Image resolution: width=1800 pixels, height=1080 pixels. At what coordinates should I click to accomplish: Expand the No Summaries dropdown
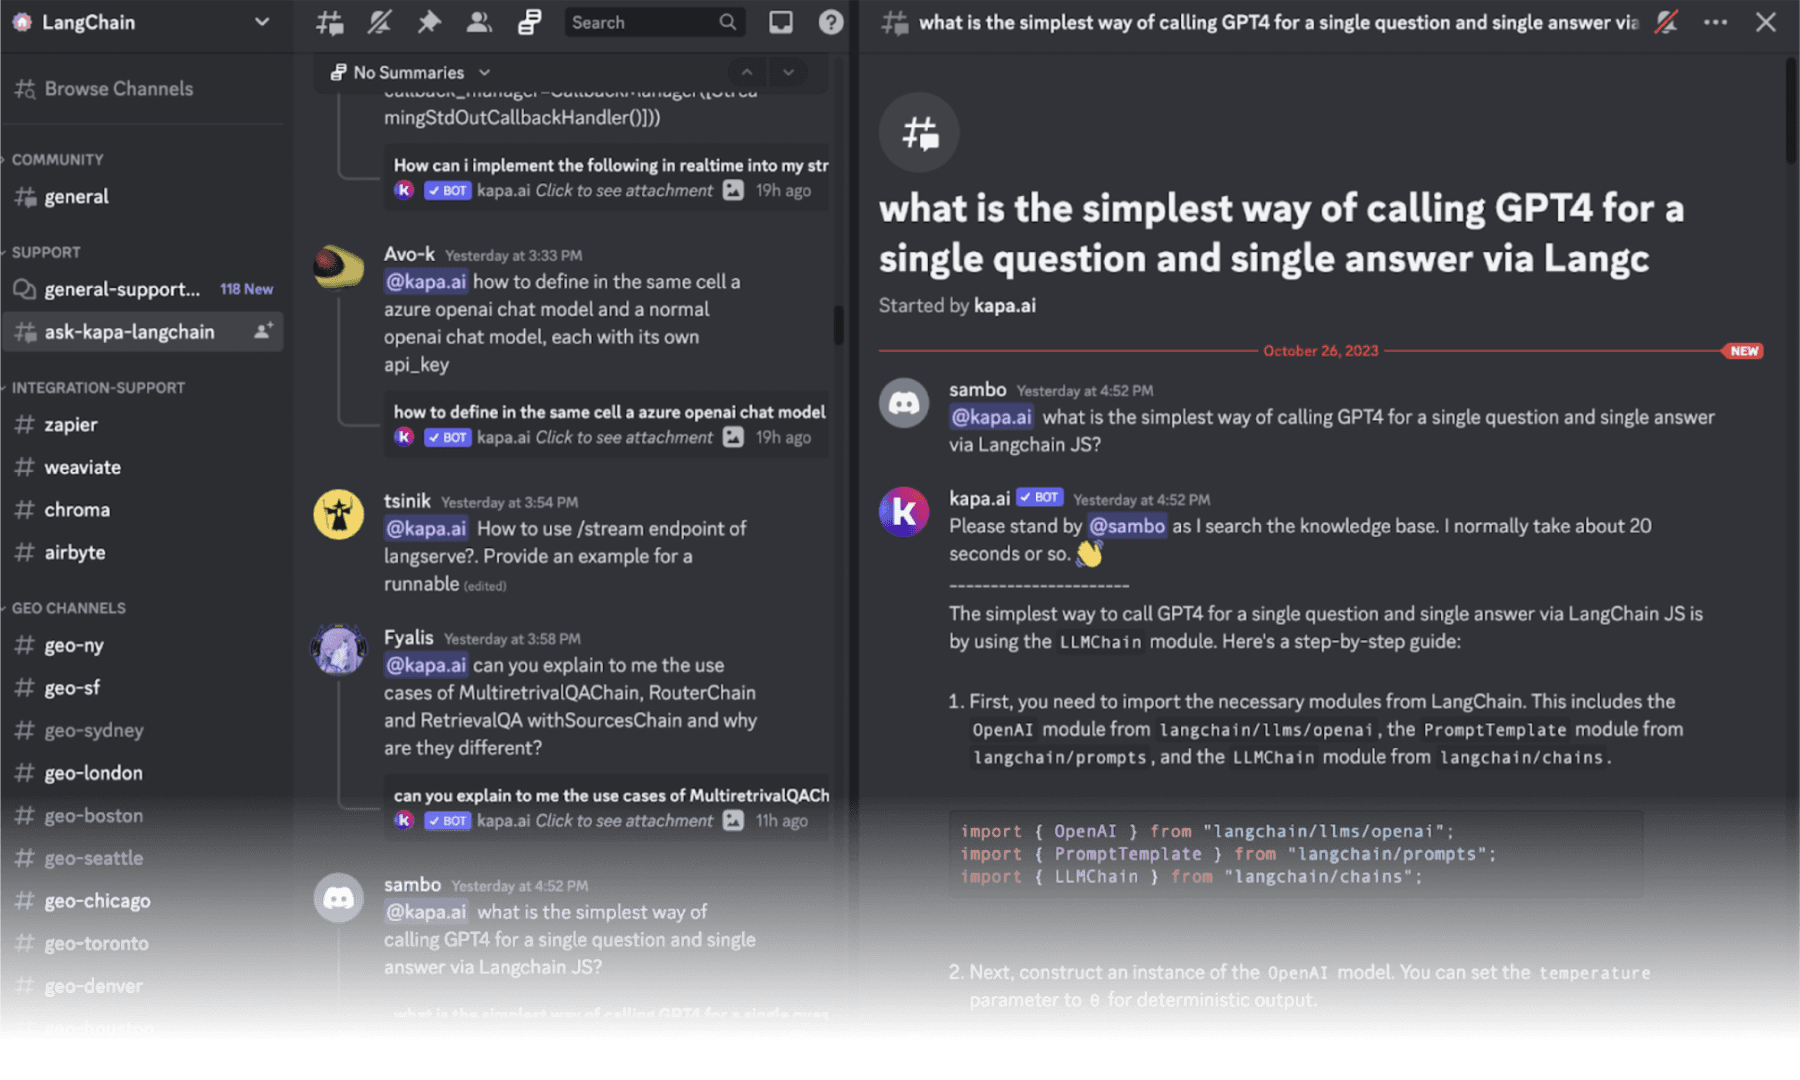point(409,72)
